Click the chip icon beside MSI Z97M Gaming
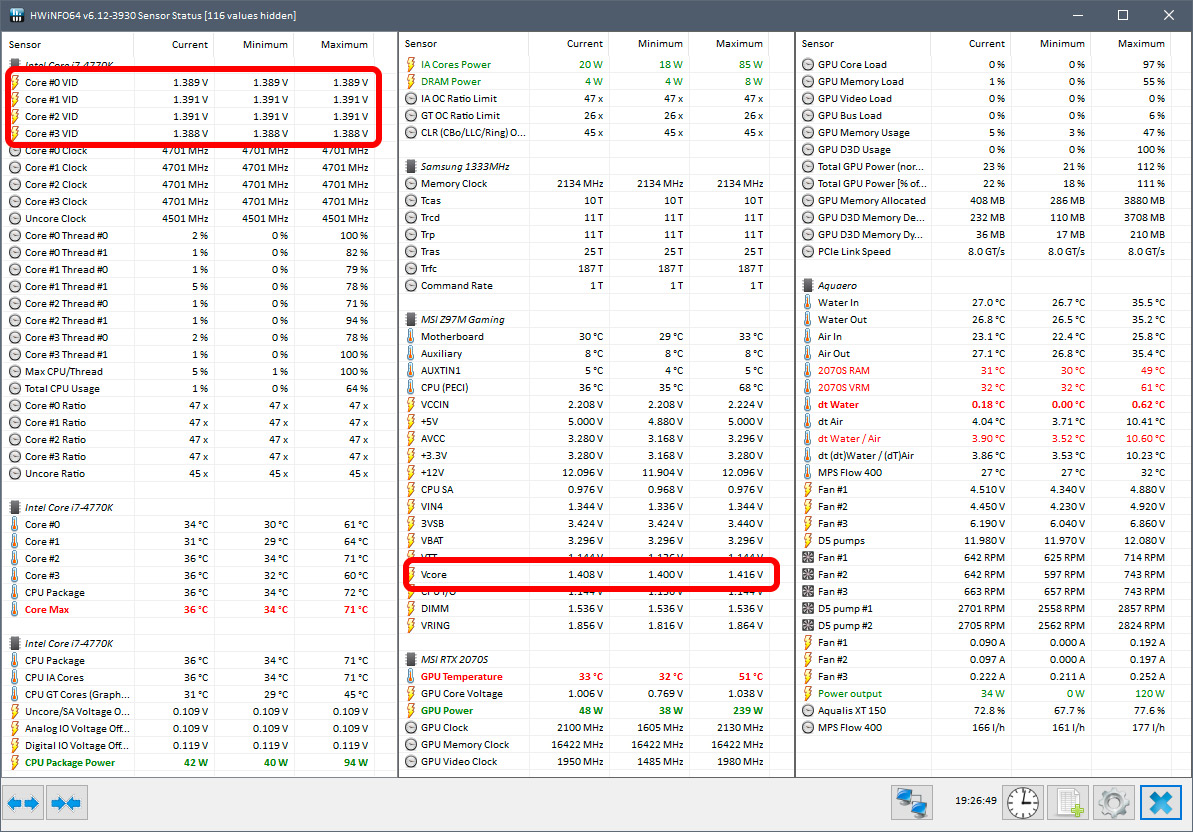 click(411, 319)
